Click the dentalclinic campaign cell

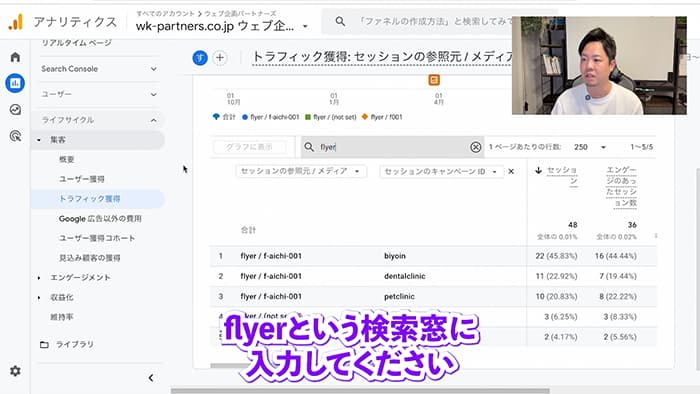coord(404,276)
